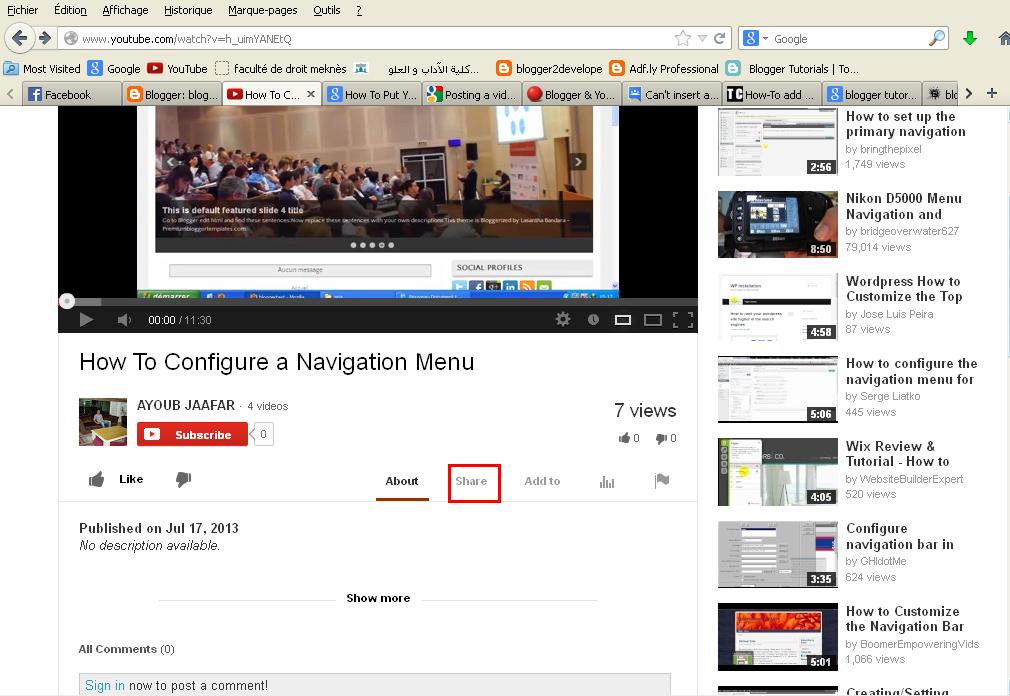Subscribe to AYOUB JAAFAR channel
The width and height of the screenshot is (1010, 696).
[x=192, y=434]
